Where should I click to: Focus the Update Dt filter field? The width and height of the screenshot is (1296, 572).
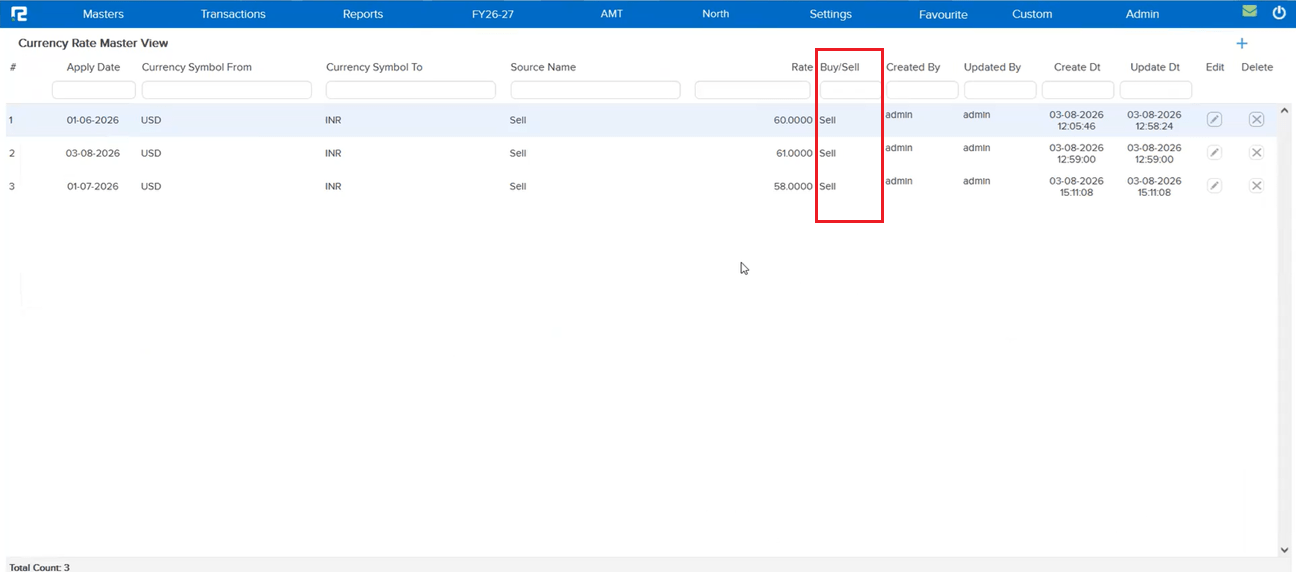click(x=1156, y=90)
